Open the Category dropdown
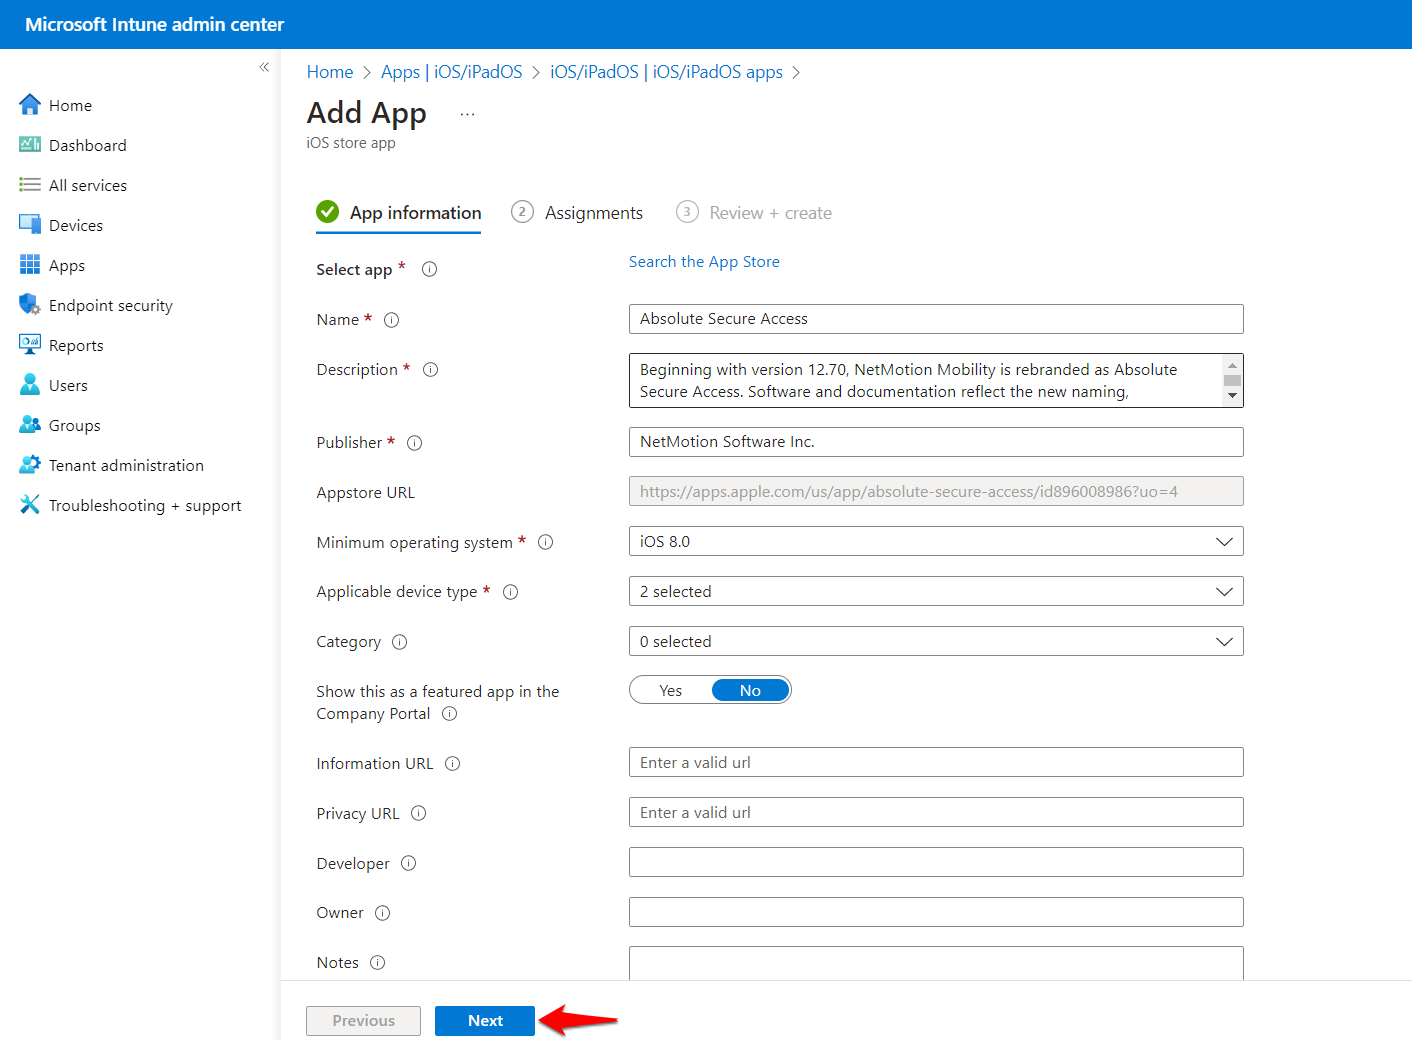This screenshot has height=1040, width=1412. tap(936, 642)
